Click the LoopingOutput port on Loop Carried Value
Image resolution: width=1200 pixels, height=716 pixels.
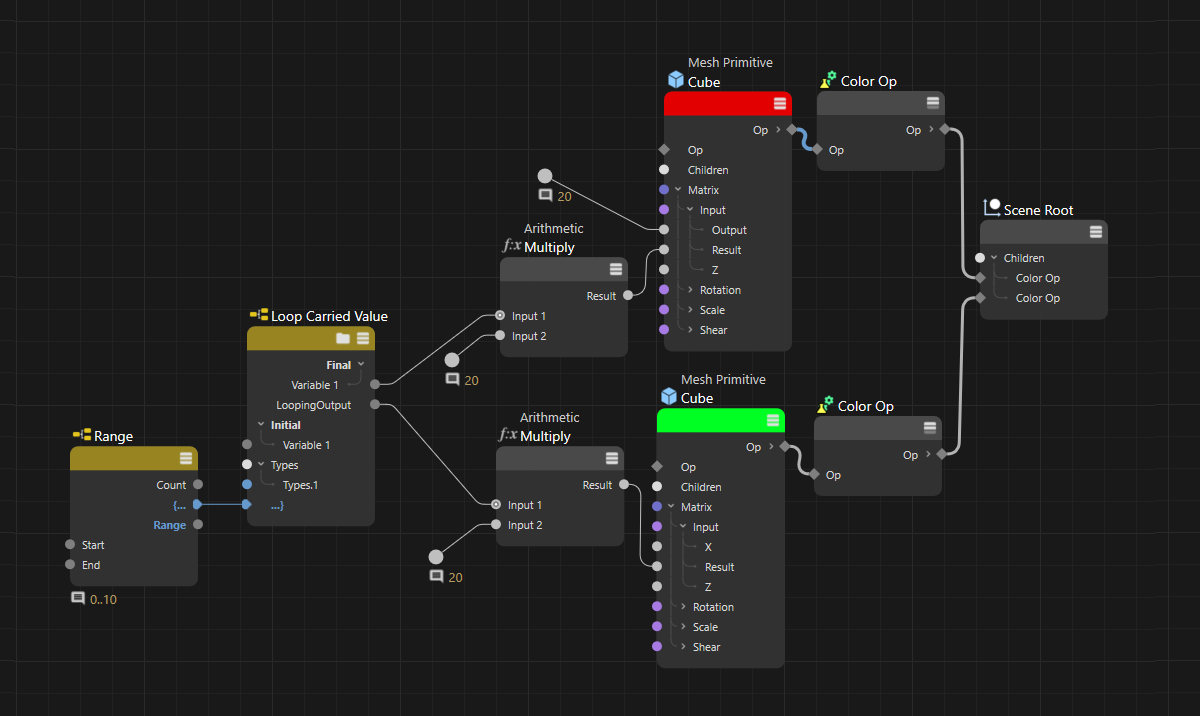point(374,405)
